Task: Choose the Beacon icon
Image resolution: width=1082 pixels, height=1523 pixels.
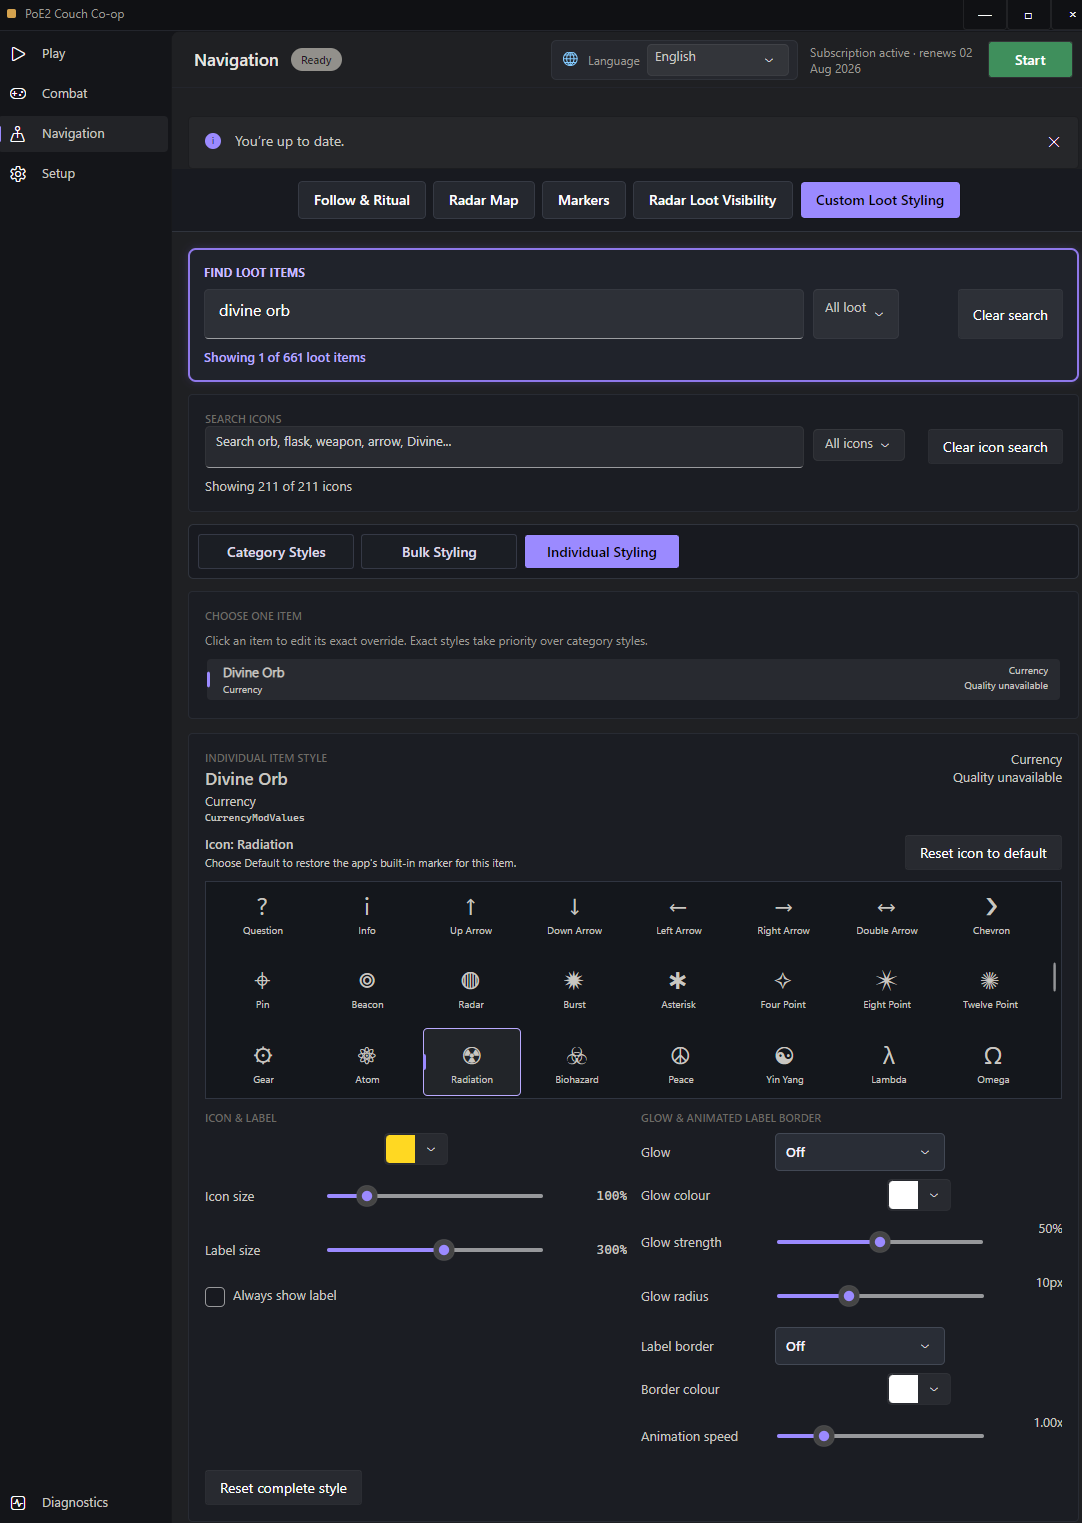Action: click(367, 988)
